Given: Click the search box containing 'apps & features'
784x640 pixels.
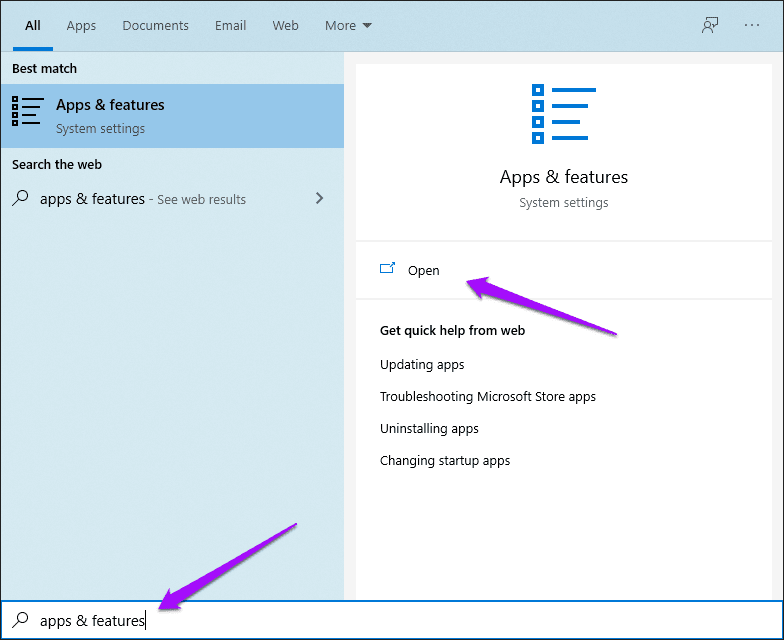Looking at the screenshot, I should (392, 620).
